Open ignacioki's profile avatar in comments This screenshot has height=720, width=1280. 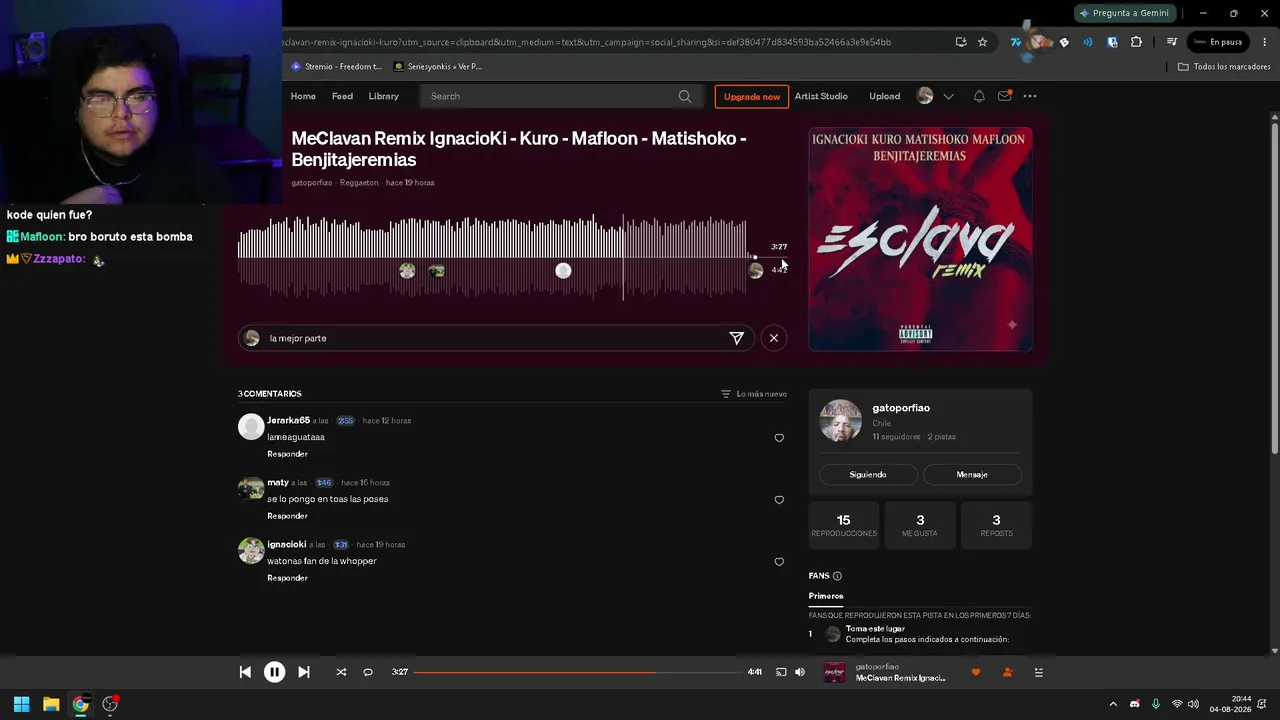[251, 551]
